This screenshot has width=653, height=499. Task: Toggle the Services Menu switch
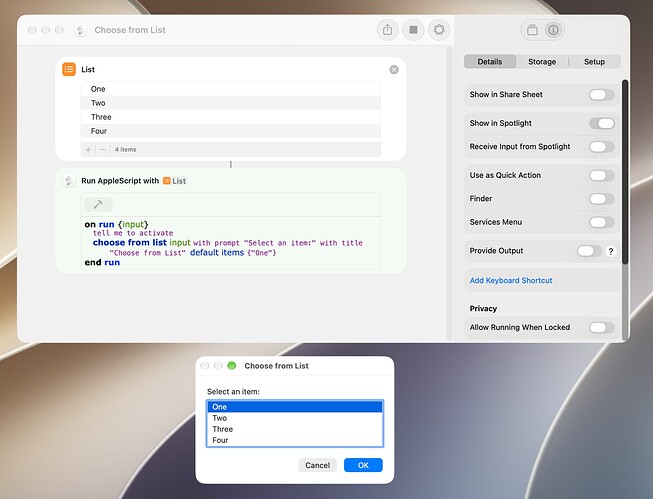601,222
